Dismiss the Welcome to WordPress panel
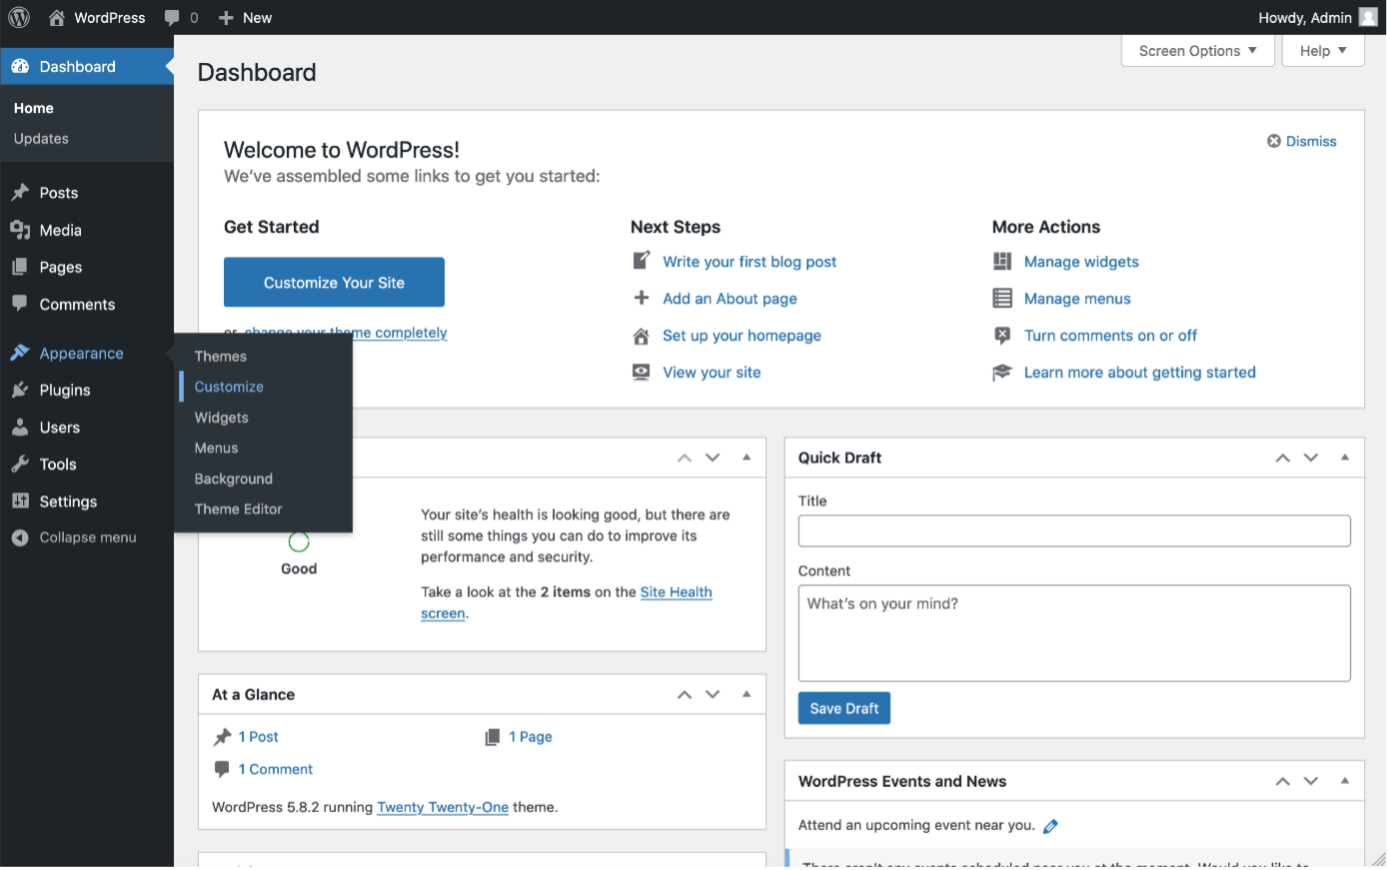1390x870 pixels. 1301,141
